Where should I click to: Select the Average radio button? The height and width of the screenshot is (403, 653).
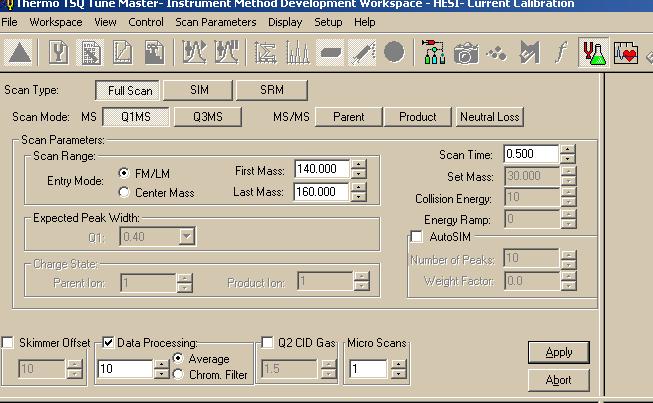[x=178, y=358]
